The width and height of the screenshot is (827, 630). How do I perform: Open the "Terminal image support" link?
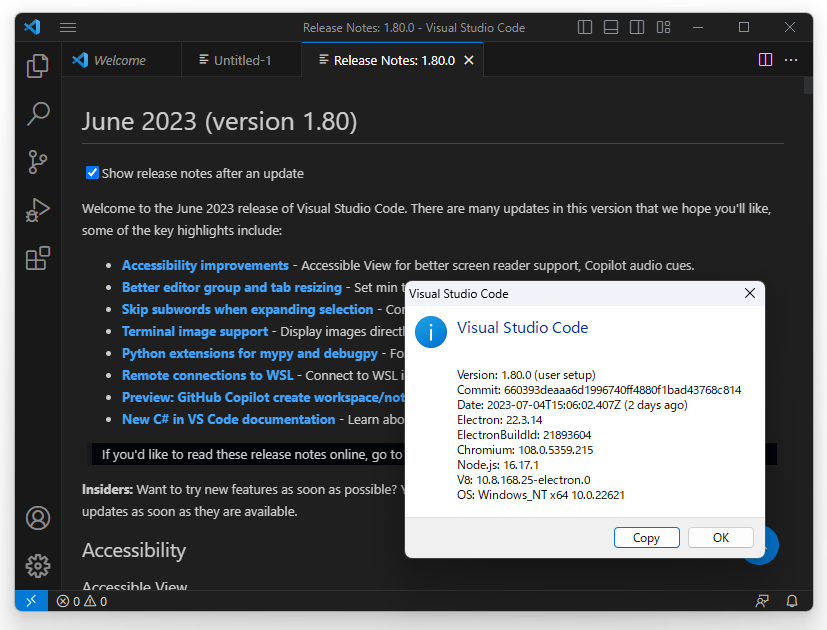tap(194, 331)
